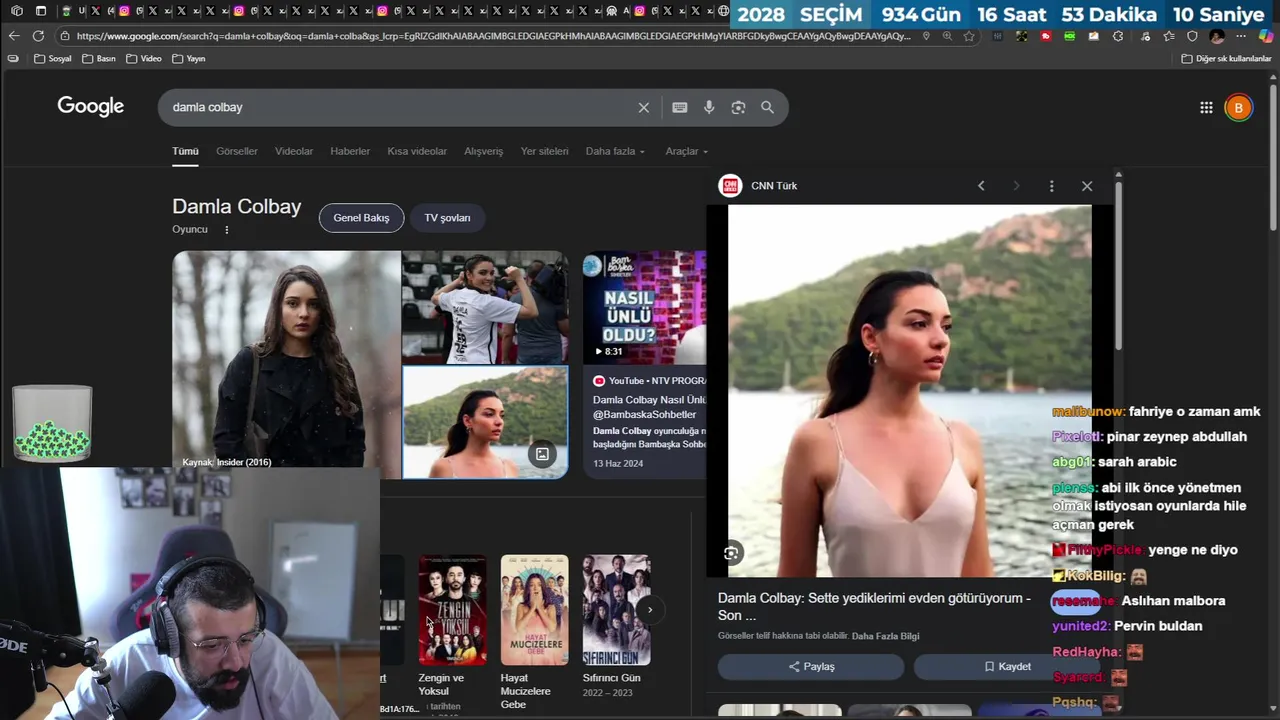This screenshot has height=720, width=1280.
Task: Open the Damla Colbay: Sette yediklerimi article title
Action: tap(874, 606)
